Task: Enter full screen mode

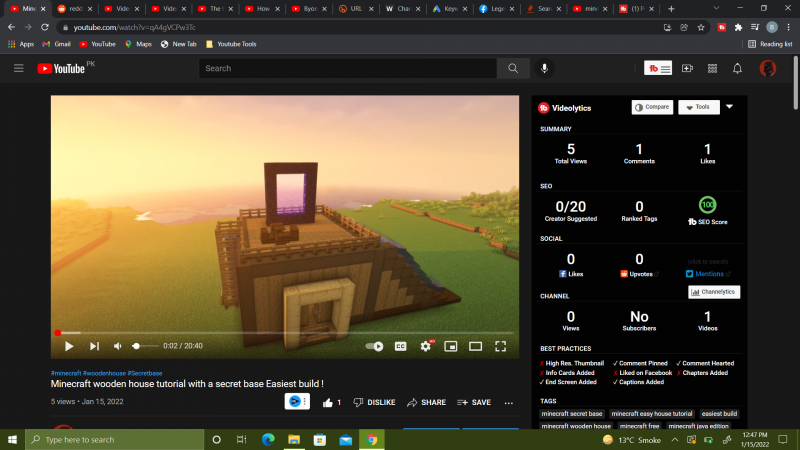Action: coord(501,346)
